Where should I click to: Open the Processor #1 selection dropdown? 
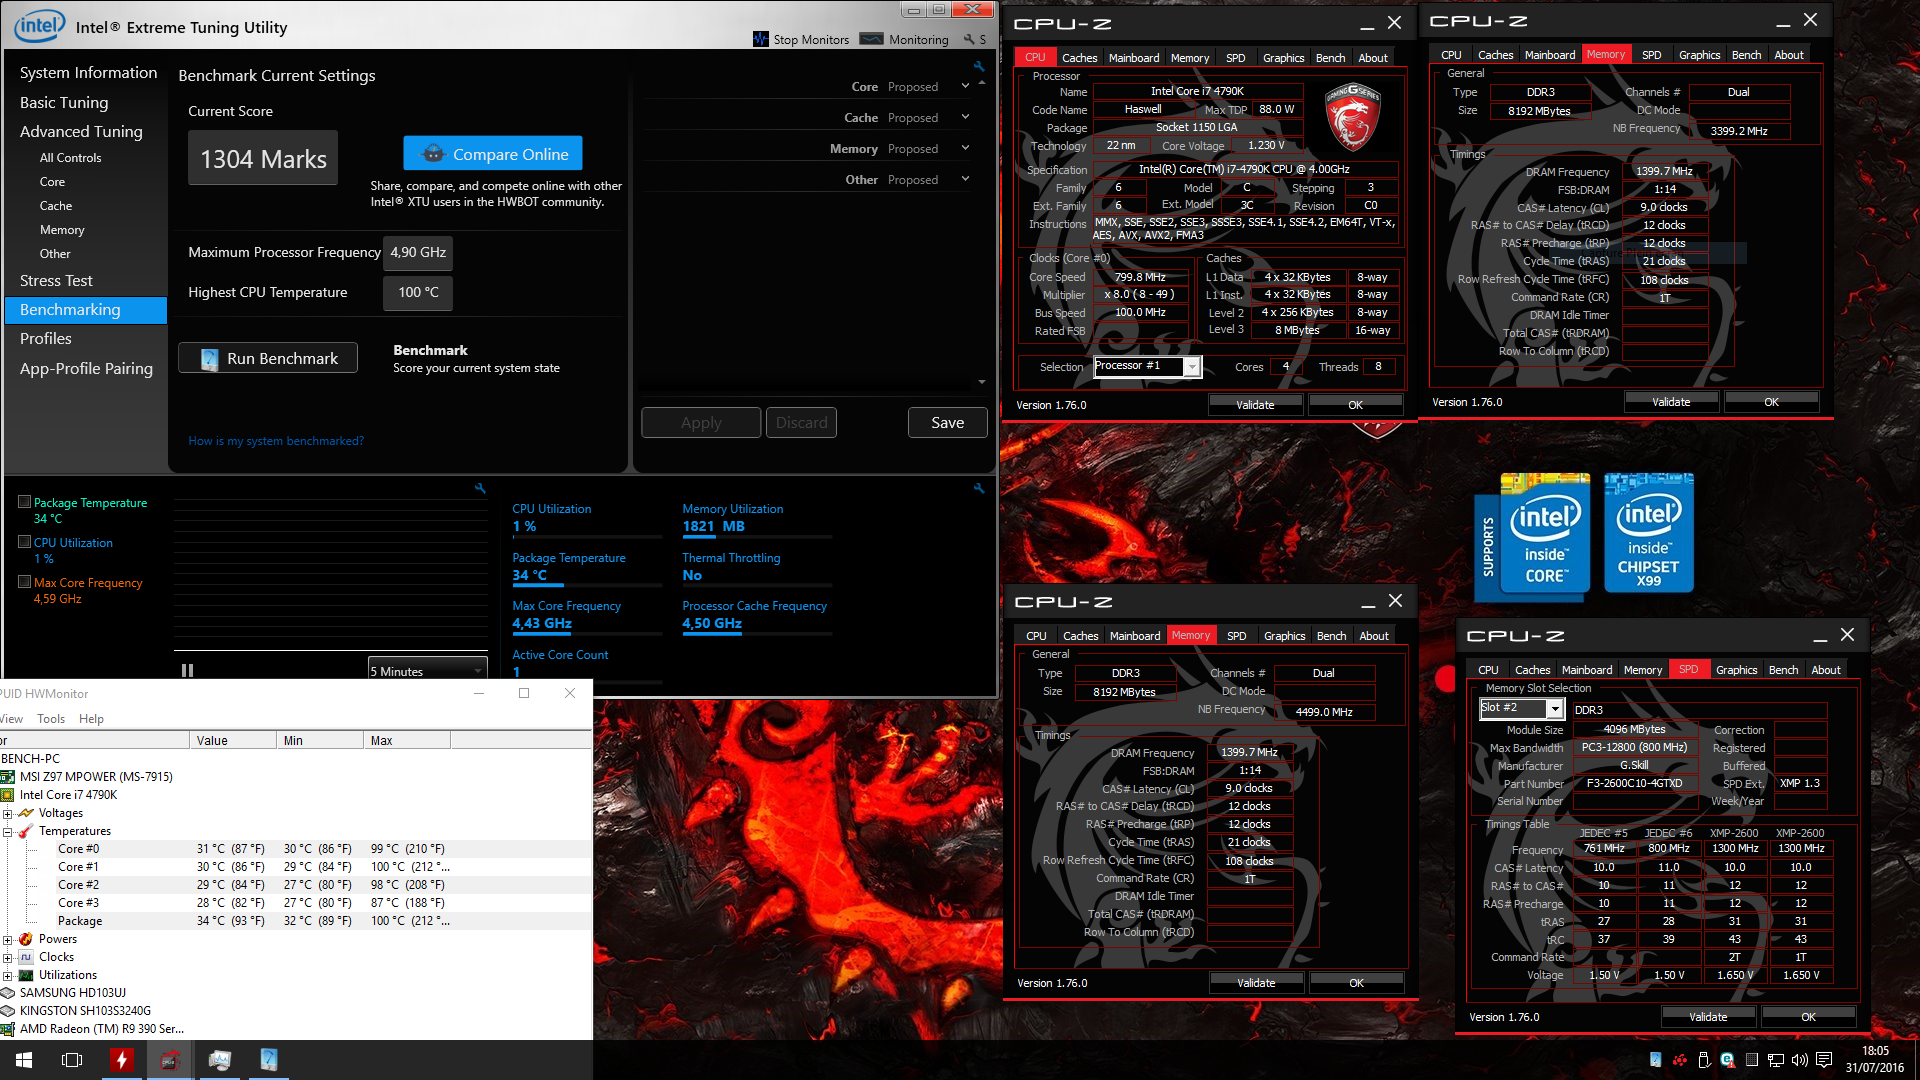(x=1192, y=367)
